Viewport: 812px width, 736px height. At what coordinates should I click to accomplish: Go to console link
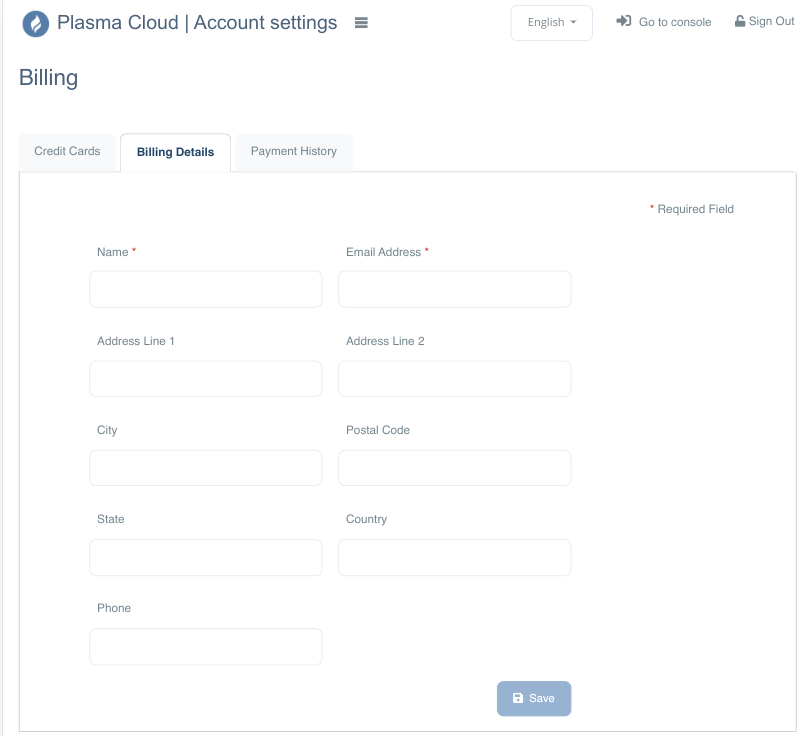[x=675, y=22]
